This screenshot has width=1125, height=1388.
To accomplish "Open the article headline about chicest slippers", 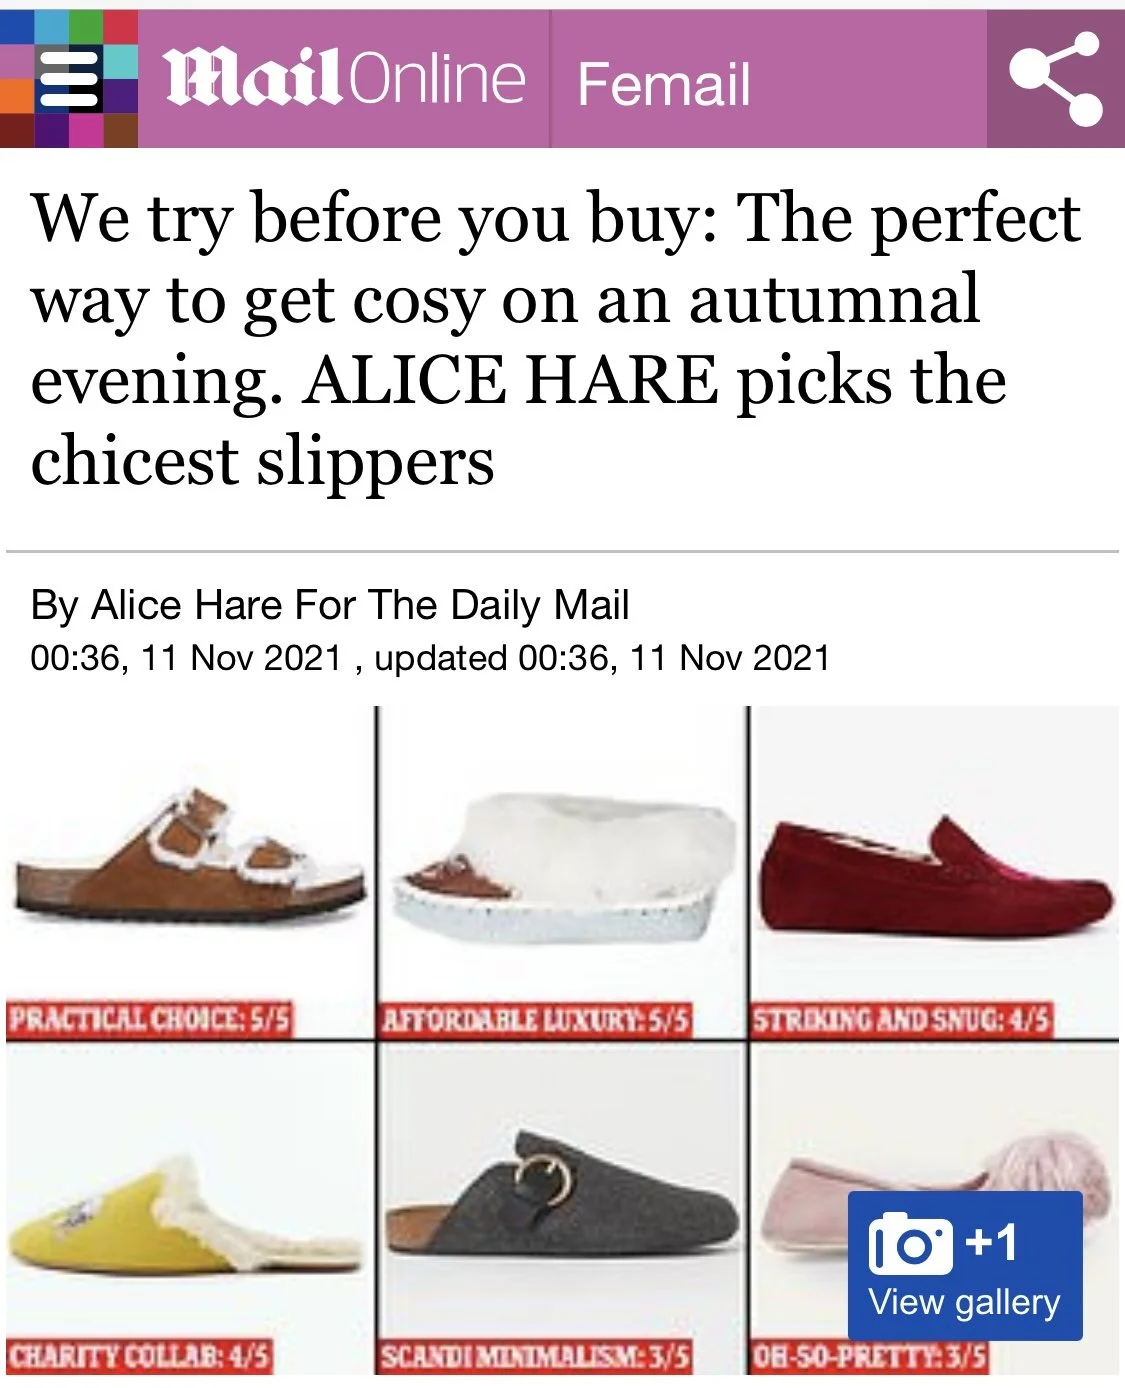I will tap(556, 339).
